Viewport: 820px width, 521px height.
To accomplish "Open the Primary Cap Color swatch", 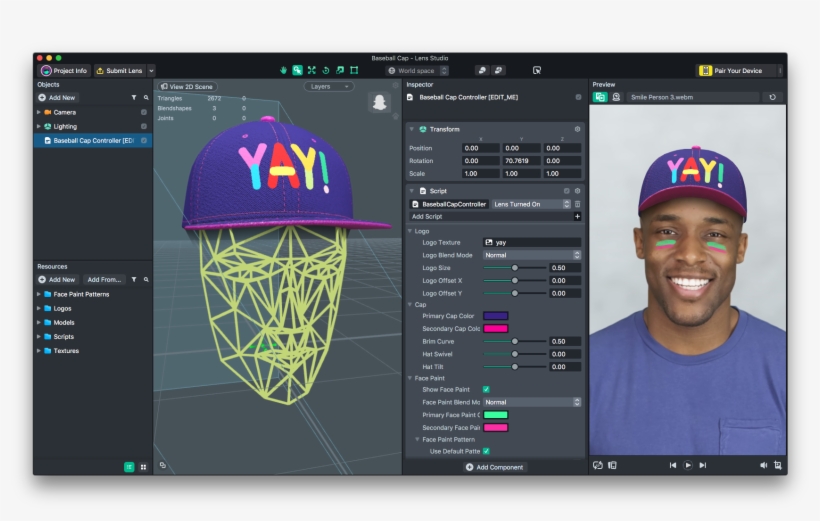I will click(495, 316).
